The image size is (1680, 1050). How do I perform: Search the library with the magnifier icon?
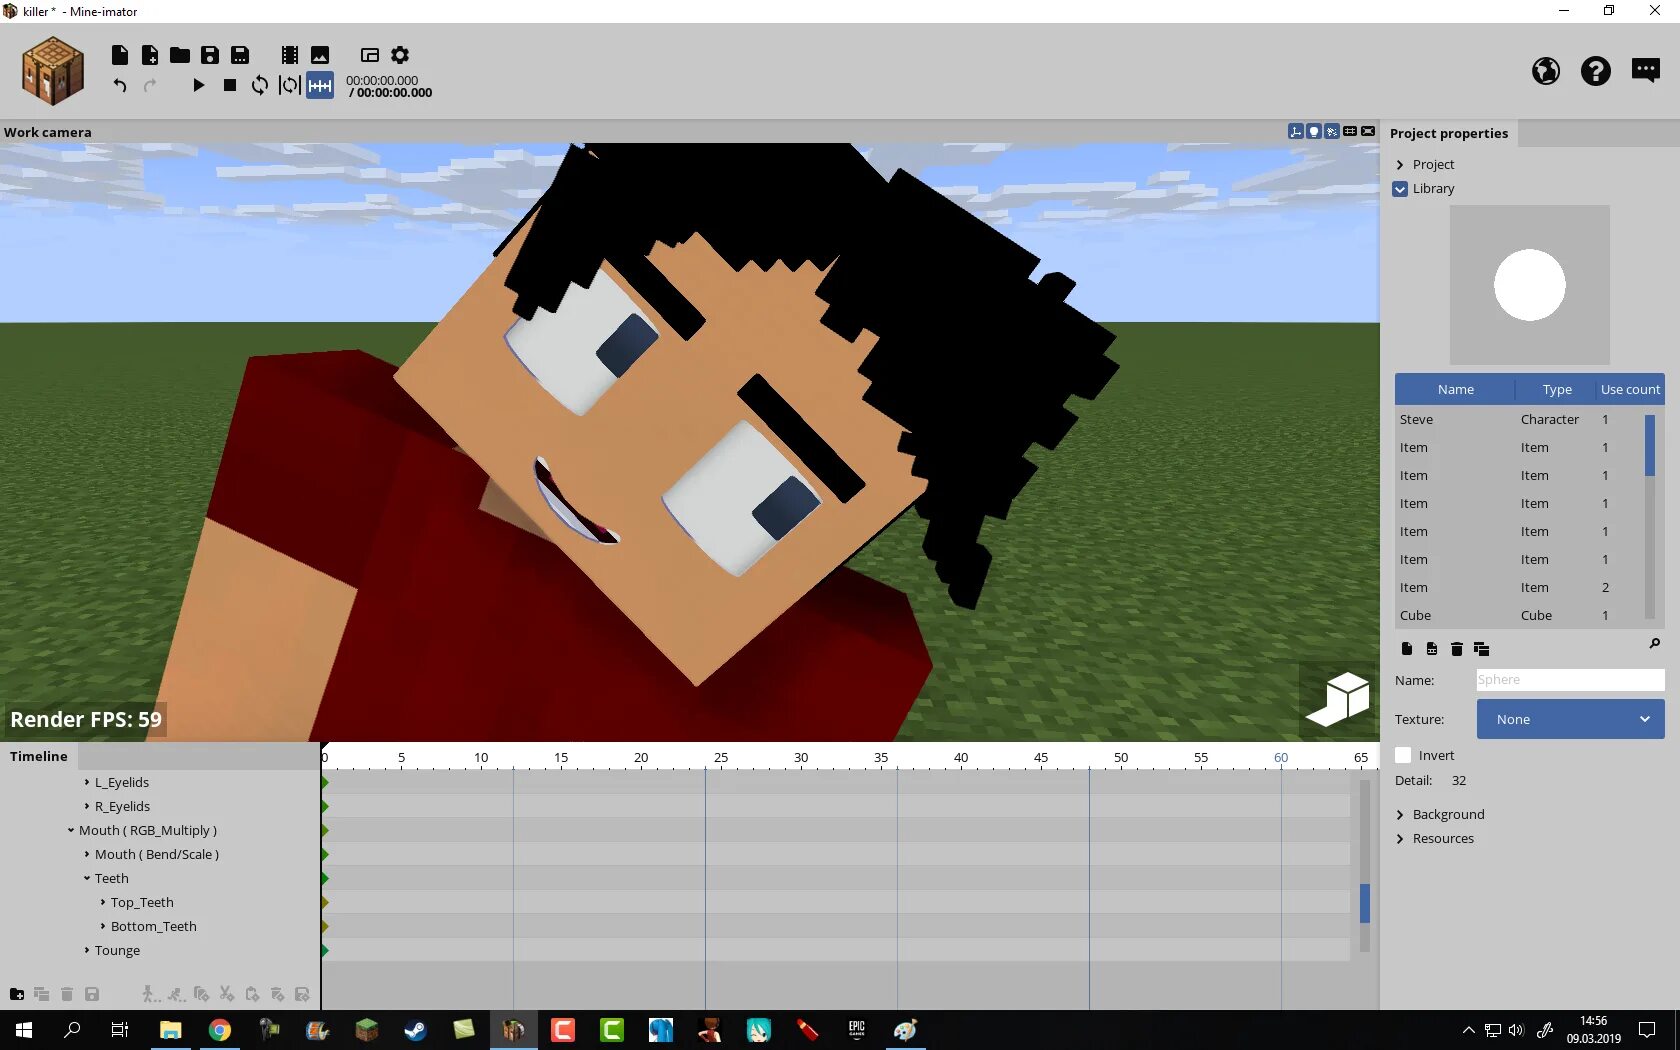[x=1654, y=645]
